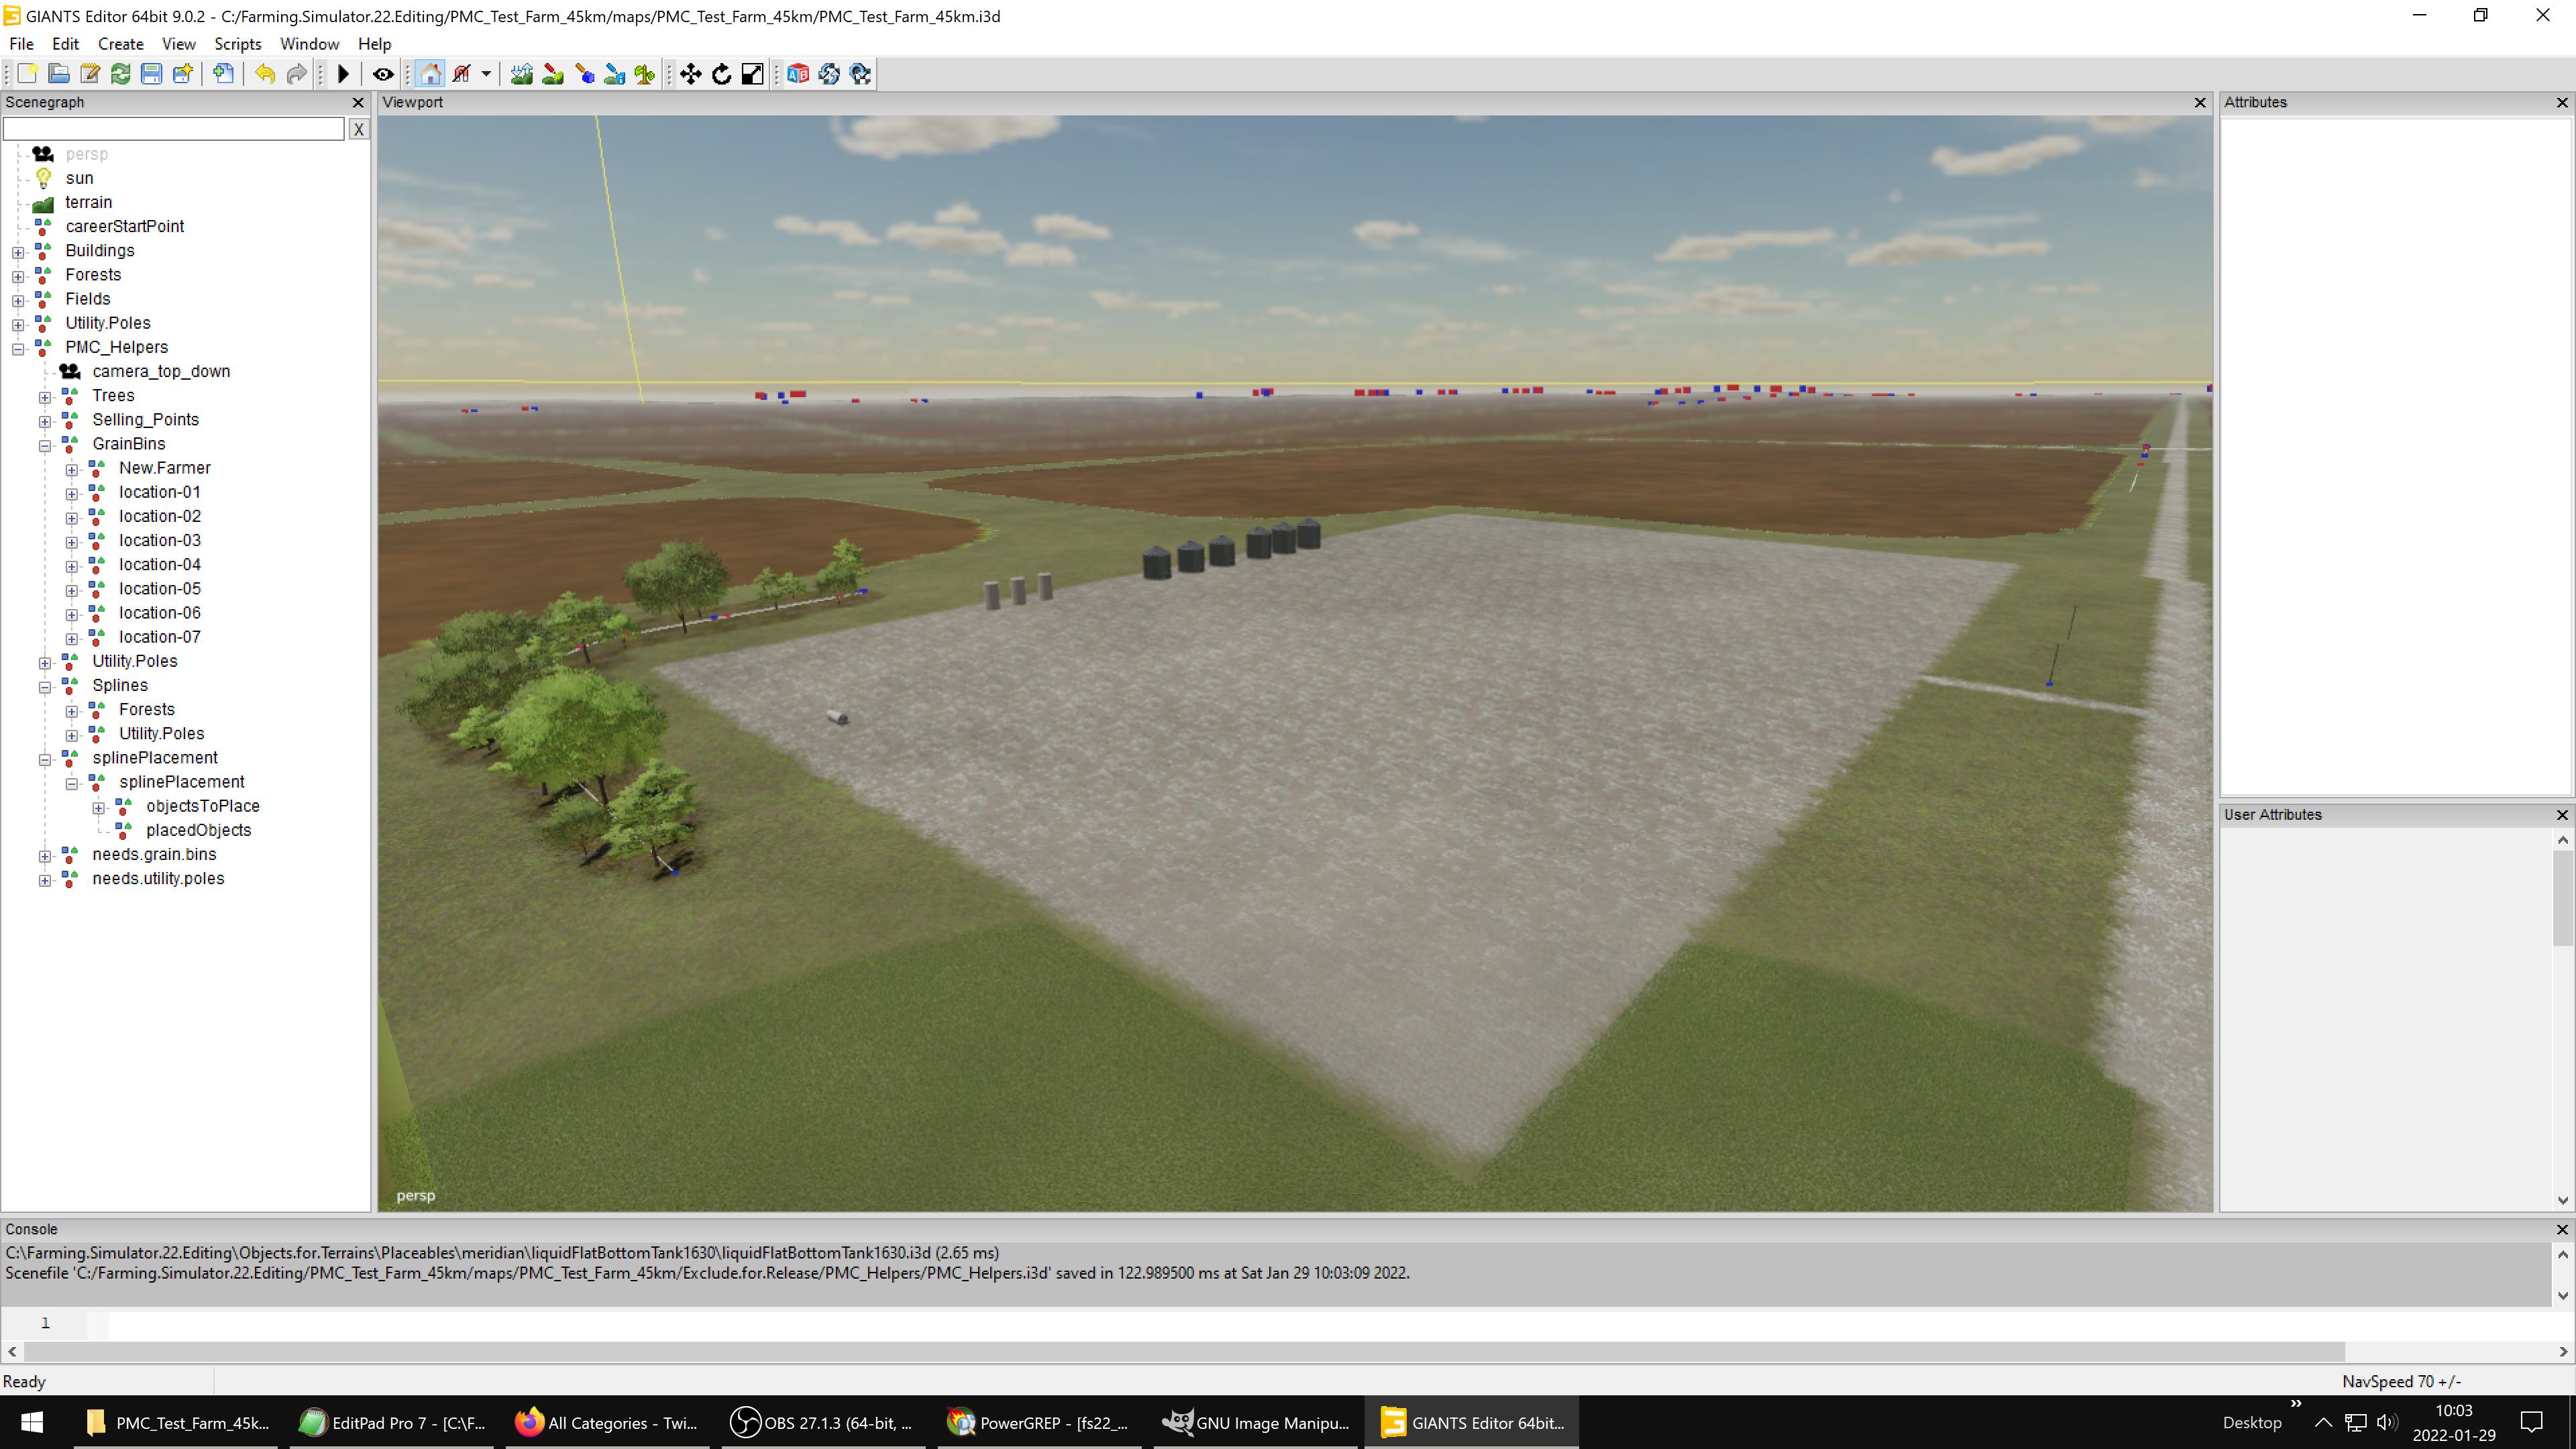The width and height of the screenshot is (2576, 1449).
Task: Create a new scene with New icon
Action: [x=27, y=74]
